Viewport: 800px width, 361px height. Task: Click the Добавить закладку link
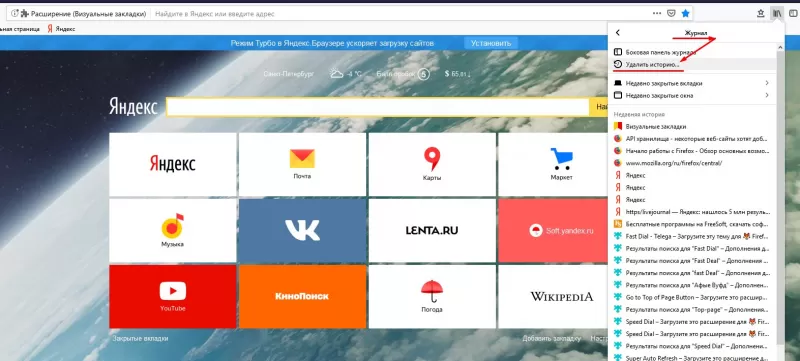coord(552,338)
